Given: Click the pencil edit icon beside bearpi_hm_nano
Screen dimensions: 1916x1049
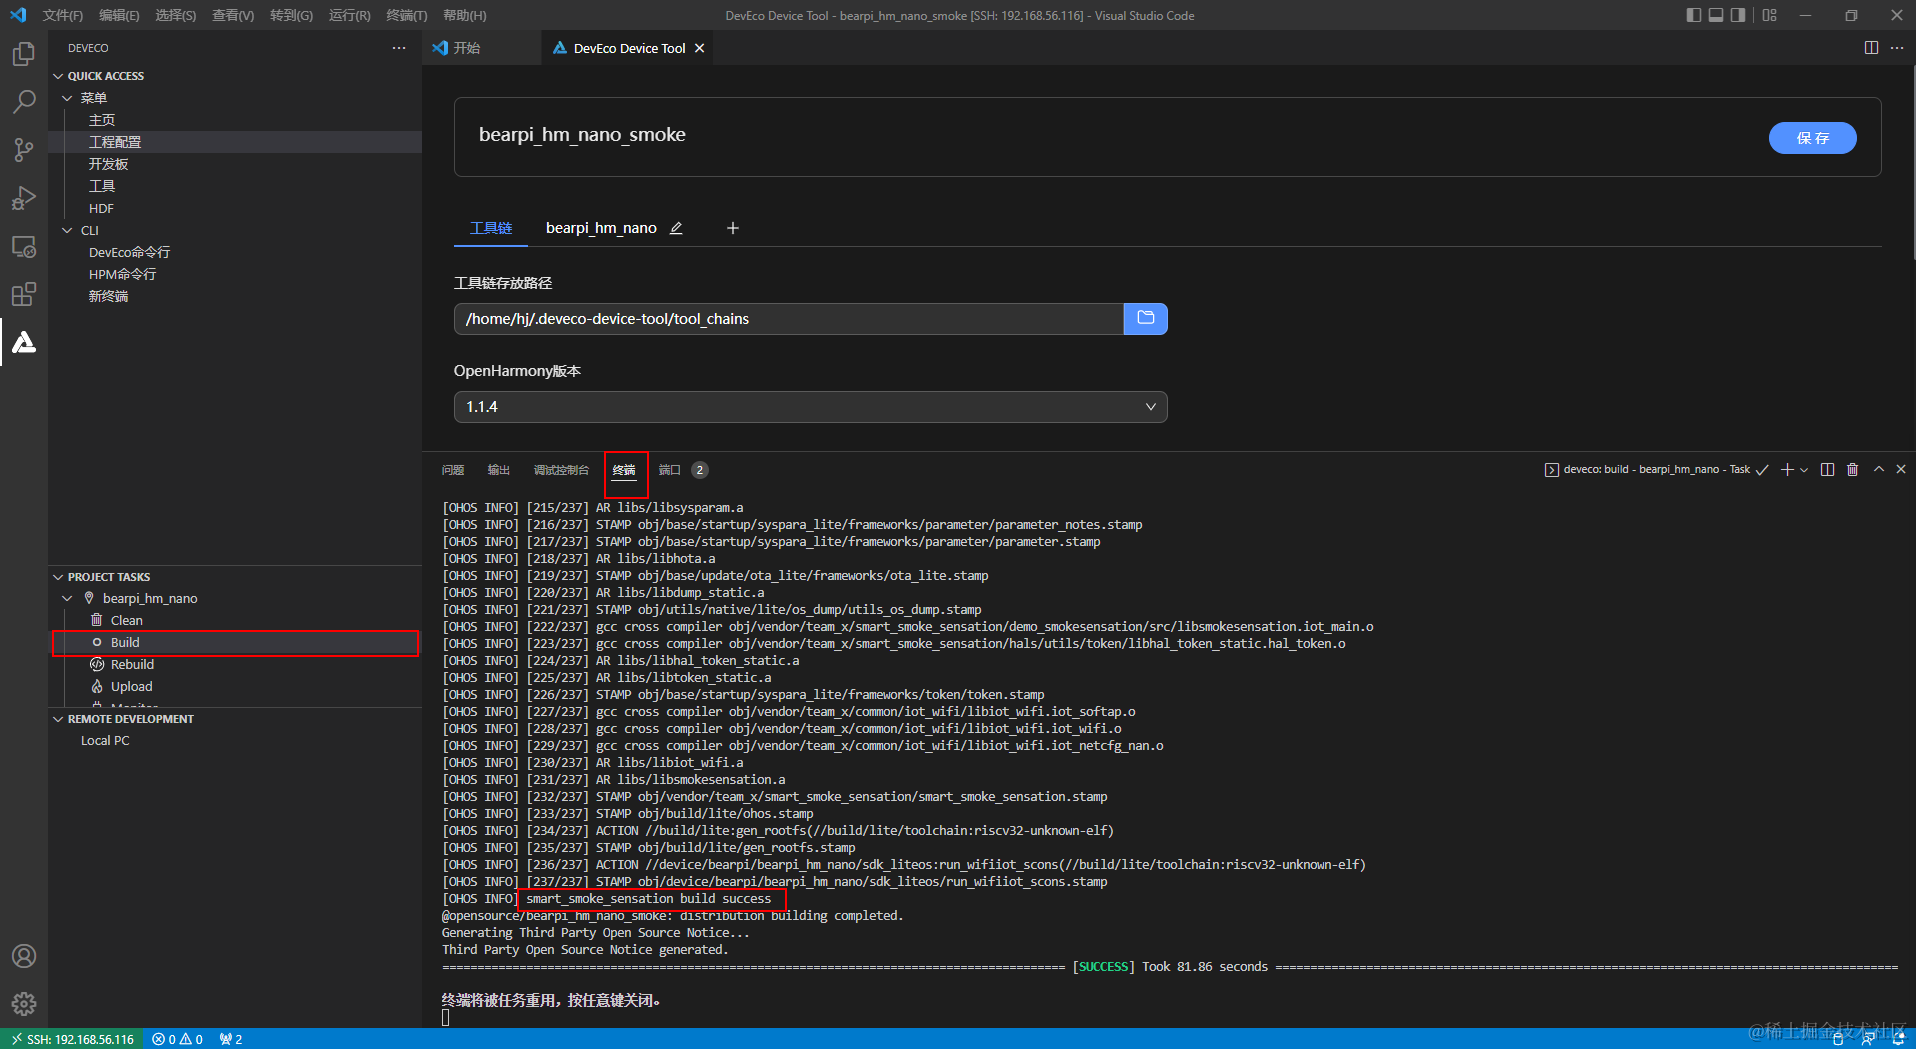Looking at the screenshot, I should (x=676, y=228).
